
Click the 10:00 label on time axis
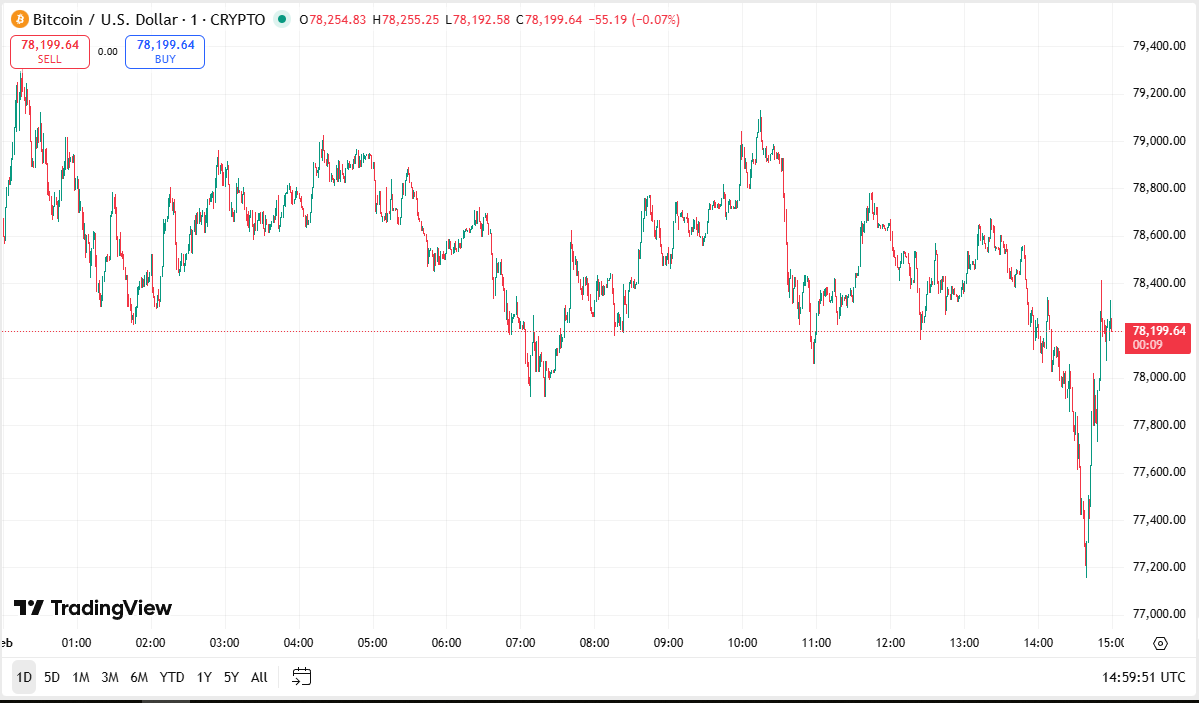743,643
